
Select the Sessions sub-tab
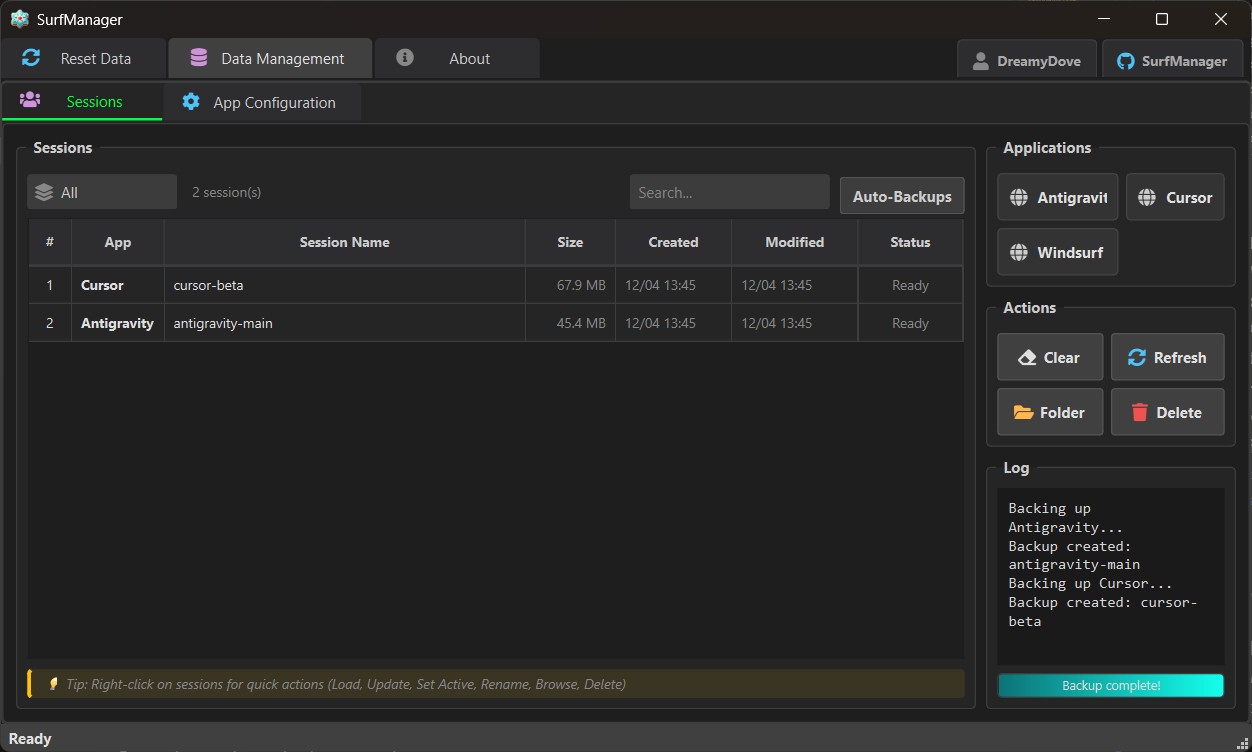pos(82,102)
